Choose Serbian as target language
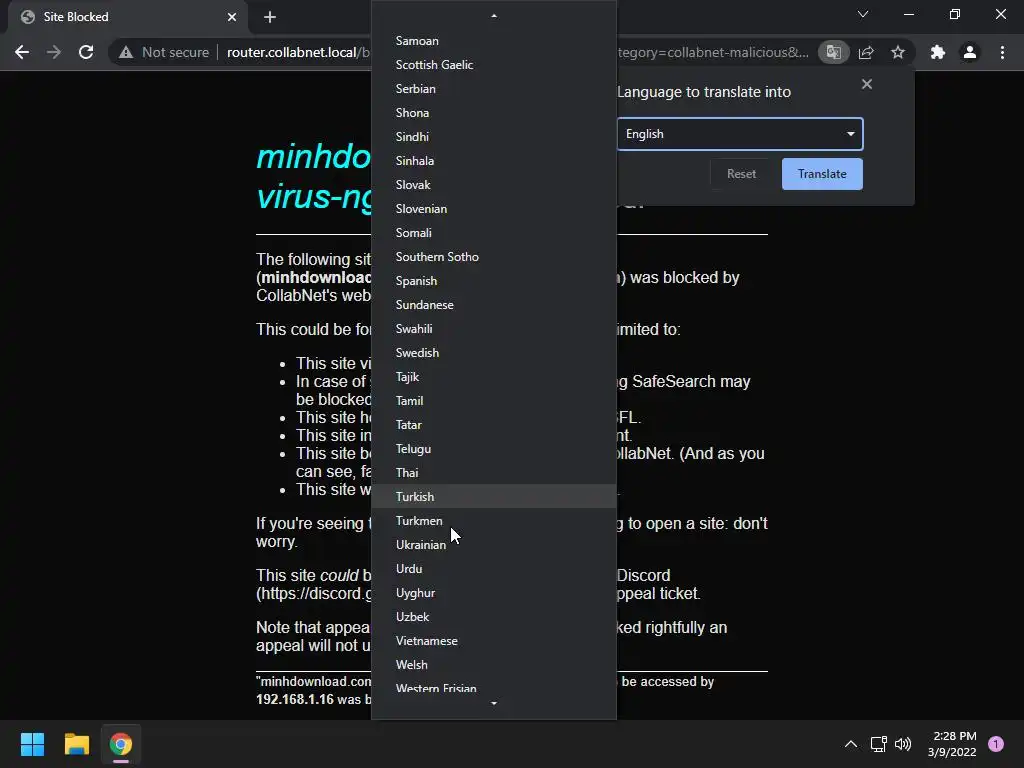This screenshot has height=768, width=1024. (x=494, y=89)
